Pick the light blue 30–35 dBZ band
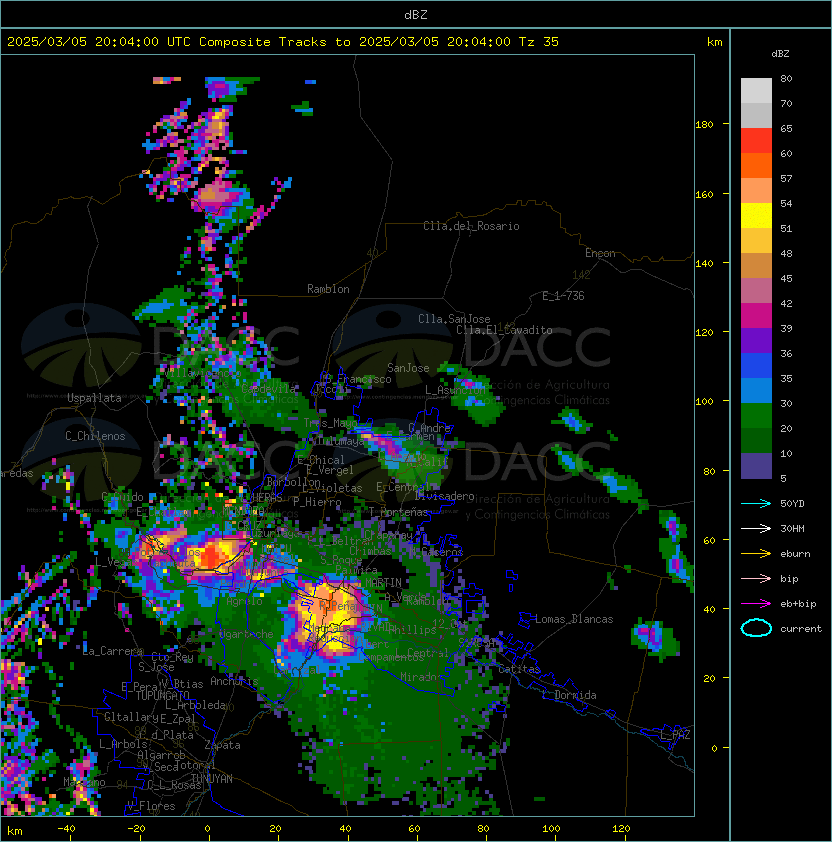The image size is (832, 842). (x=756, y=390)
